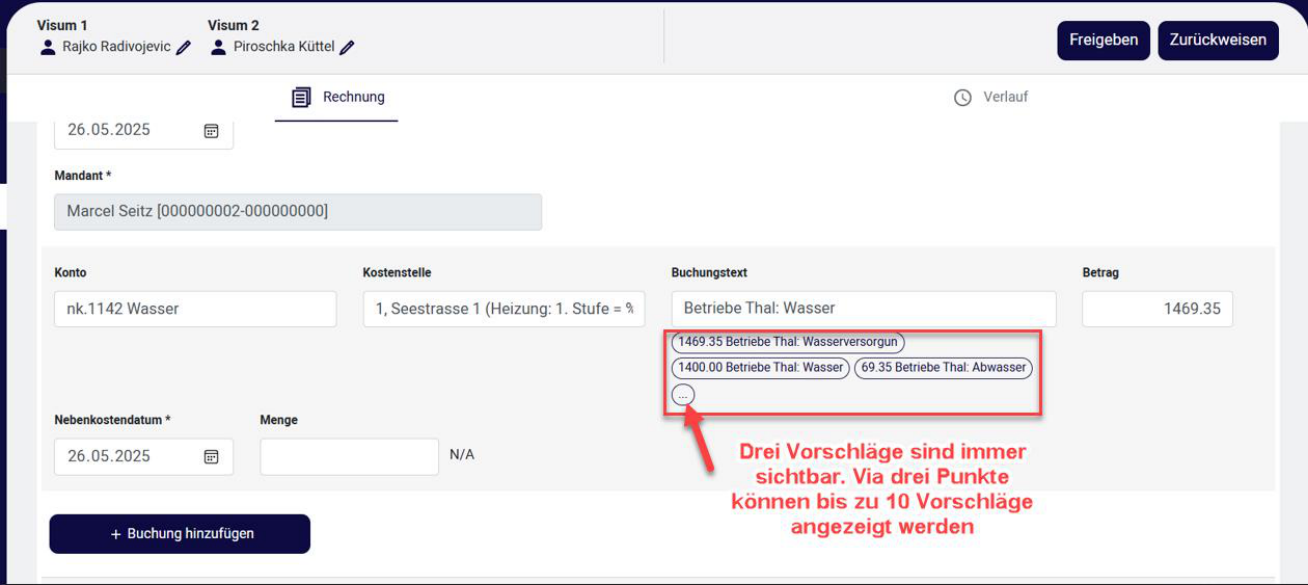Click the Zurückweisen button

(1218, 40)
